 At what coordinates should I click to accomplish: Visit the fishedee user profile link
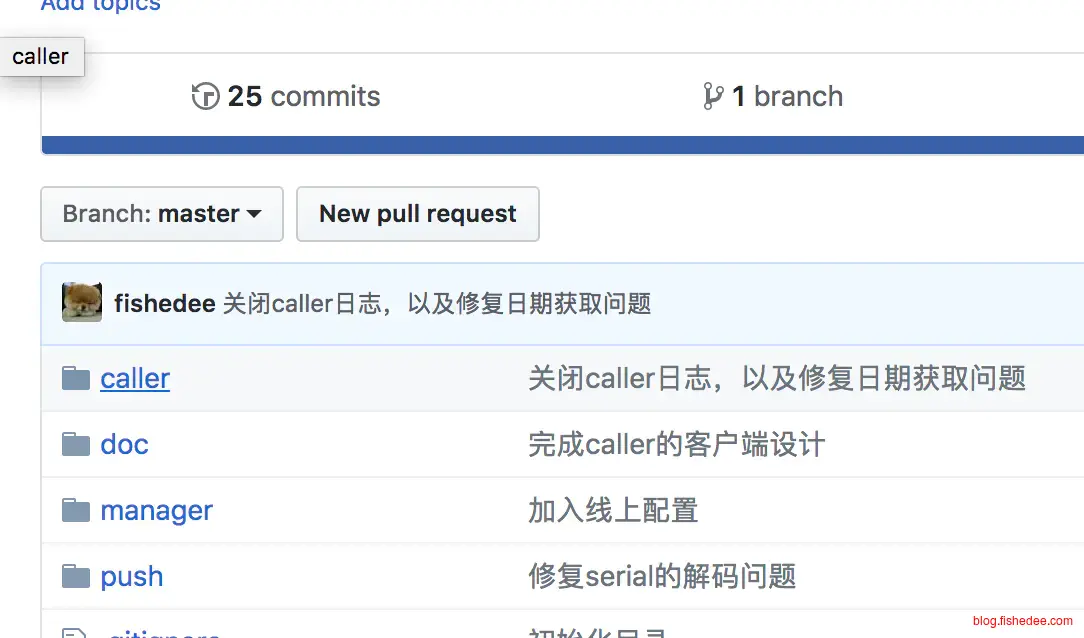[x=165, y=303]
